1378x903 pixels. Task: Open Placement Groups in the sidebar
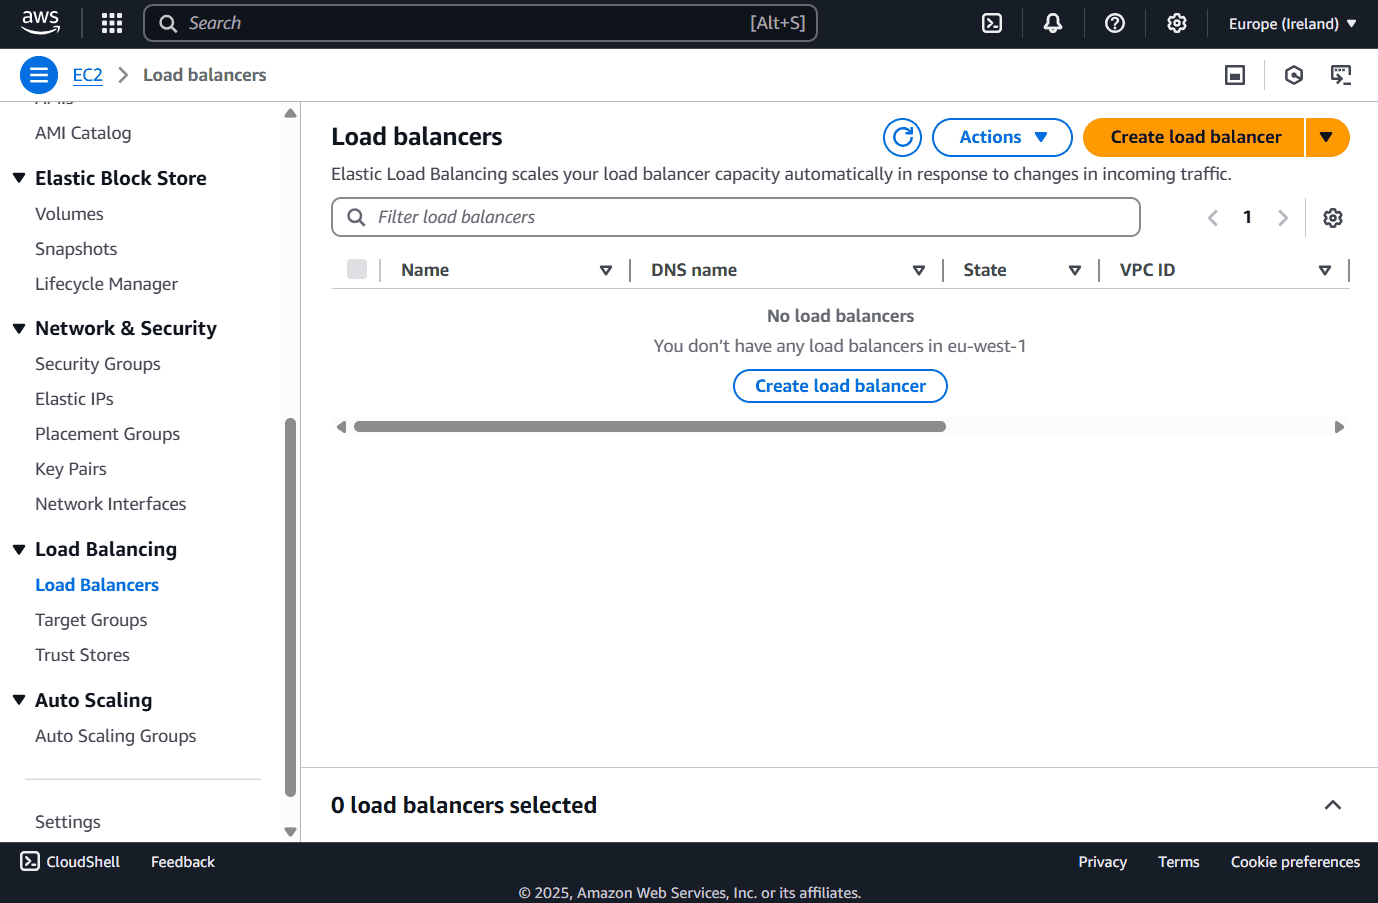(x=107, y=434)
